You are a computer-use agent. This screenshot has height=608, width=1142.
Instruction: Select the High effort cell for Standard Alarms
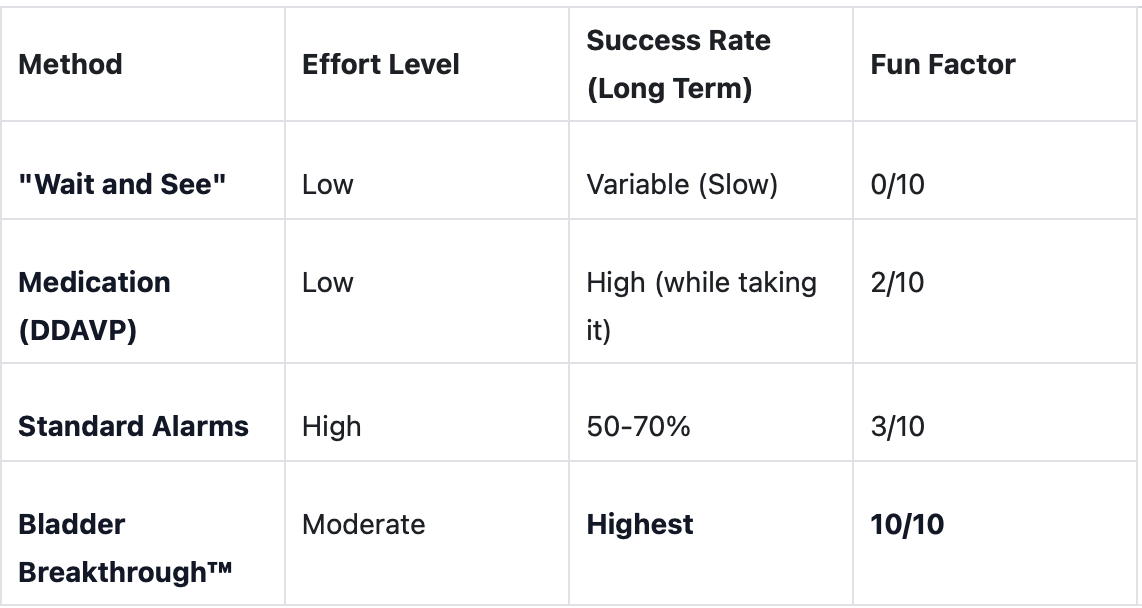point(331,426)
